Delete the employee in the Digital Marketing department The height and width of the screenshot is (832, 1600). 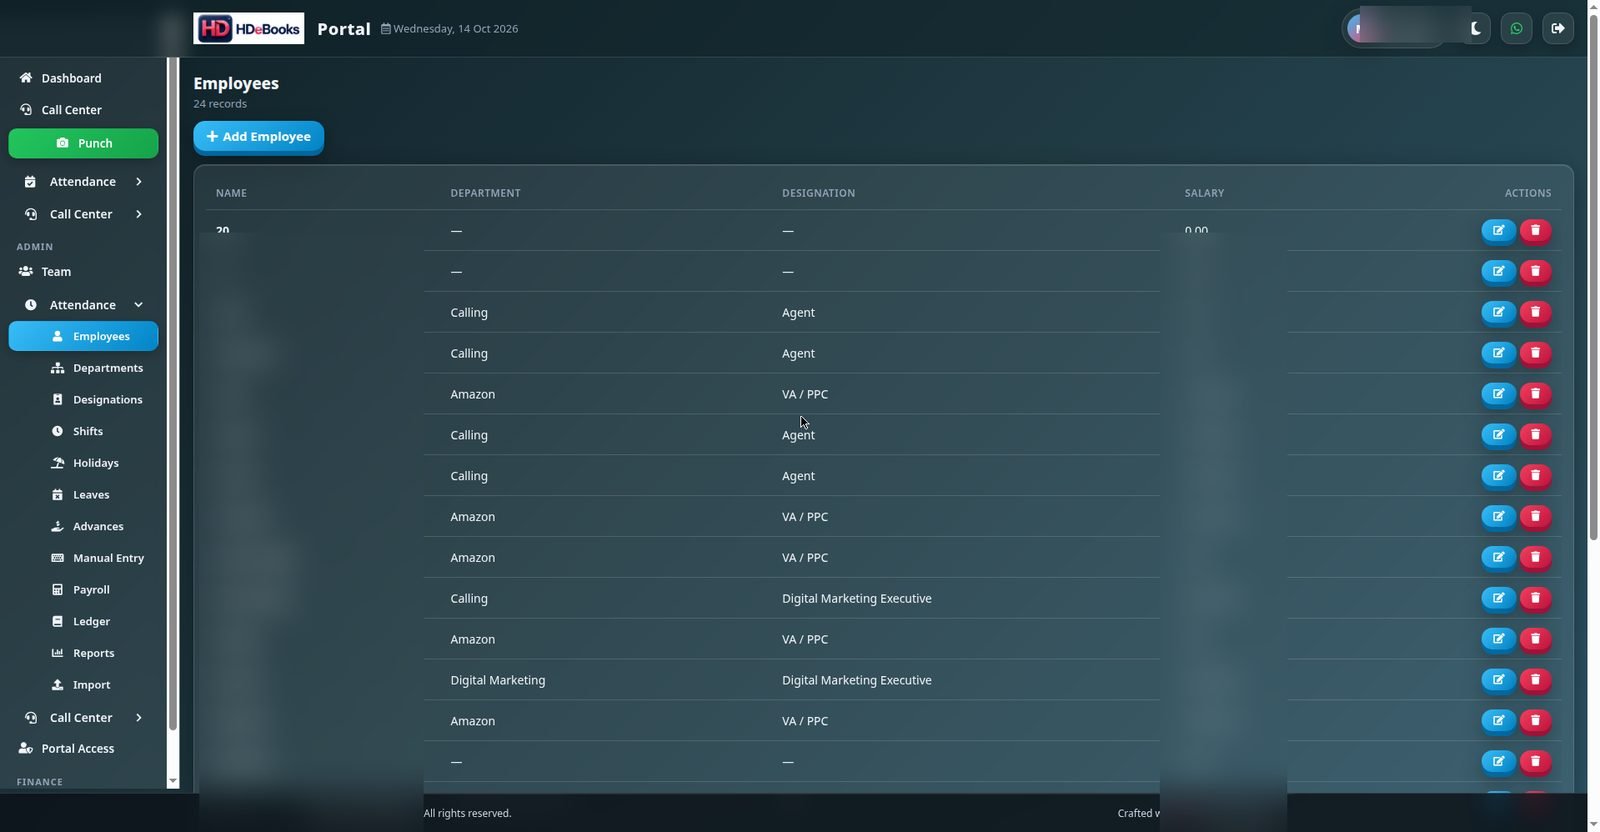click(x=1535, y=680)
